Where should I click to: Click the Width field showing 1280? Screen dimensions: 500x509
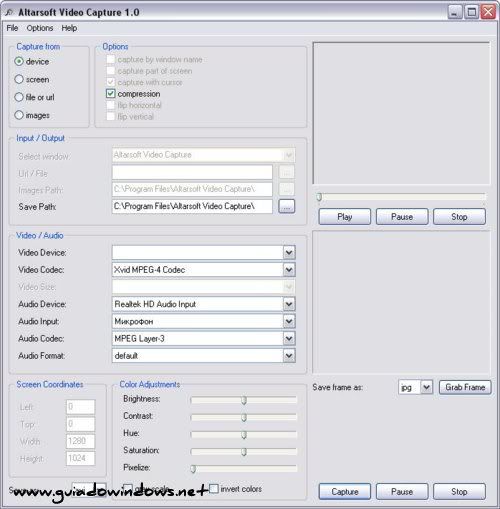point(80,441)
